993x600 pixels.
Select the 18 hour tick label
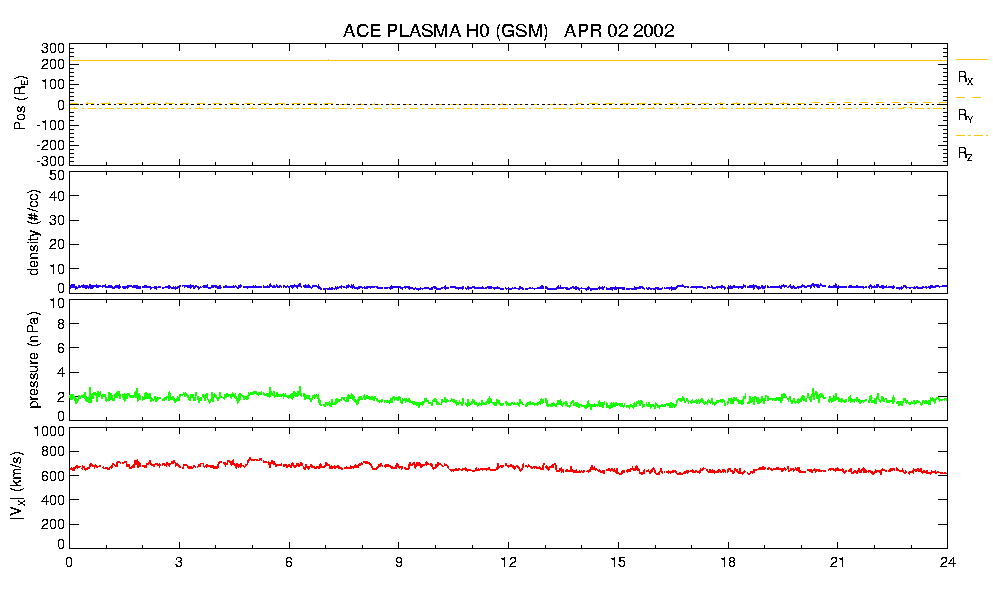(728, 564)
